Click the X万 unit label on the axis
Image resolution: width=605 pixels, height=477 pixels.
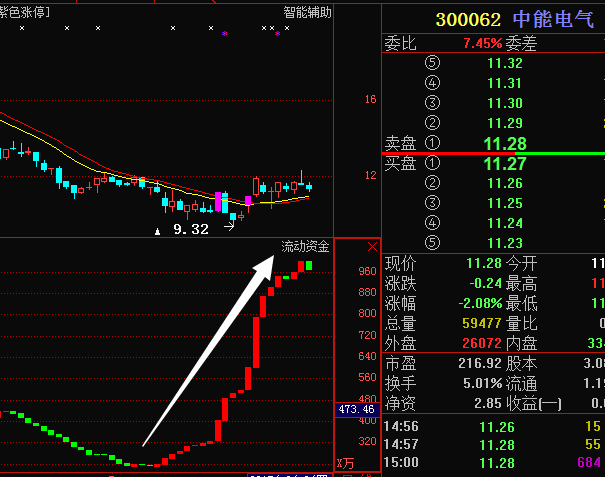tap(345, 463)
